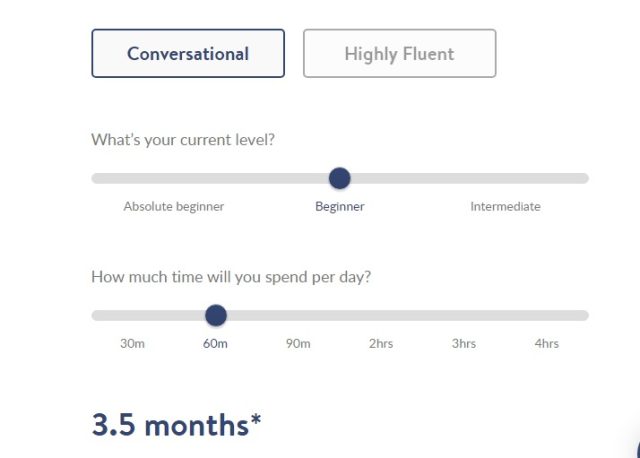Set level to Absolute beginner label

point(174,207)
